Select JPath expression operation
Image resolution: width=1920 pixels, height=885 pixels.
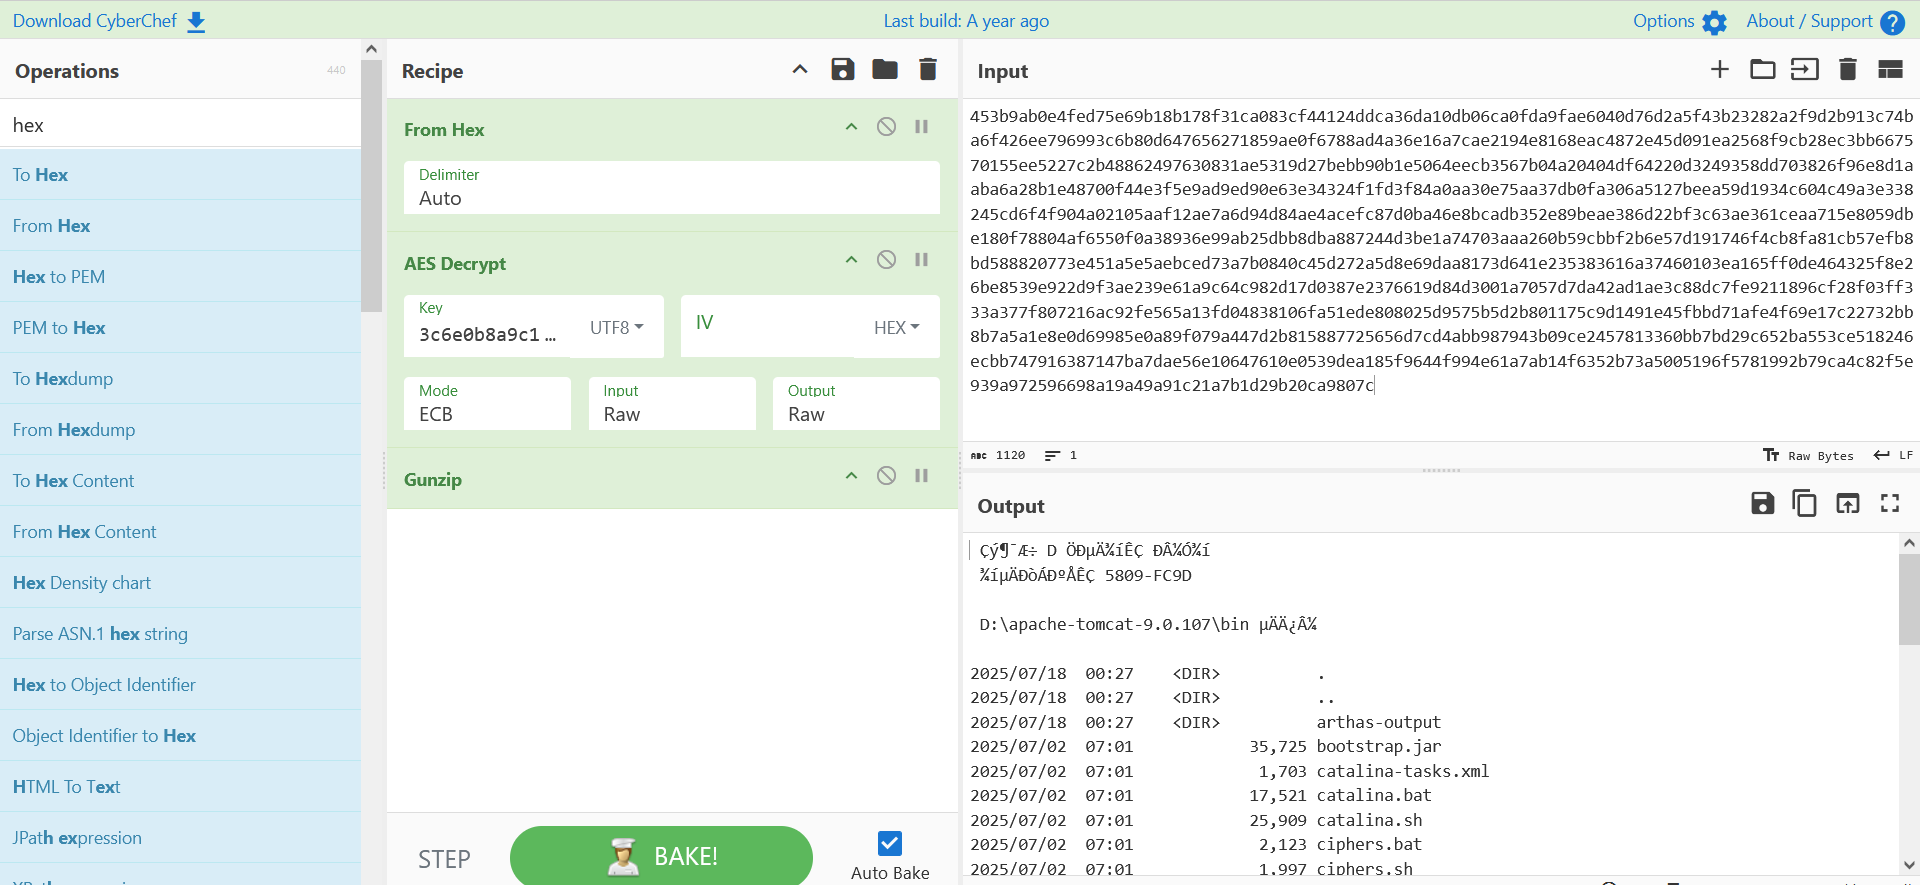[180, 838]
